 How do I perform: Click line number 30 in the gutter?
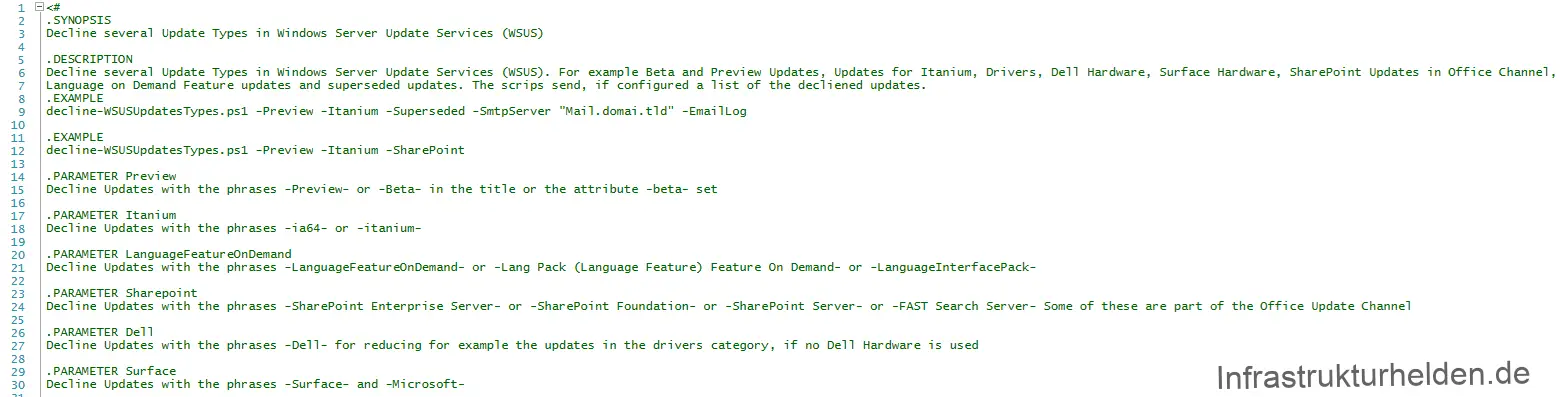pyautogui.click(x=18, y=384)
